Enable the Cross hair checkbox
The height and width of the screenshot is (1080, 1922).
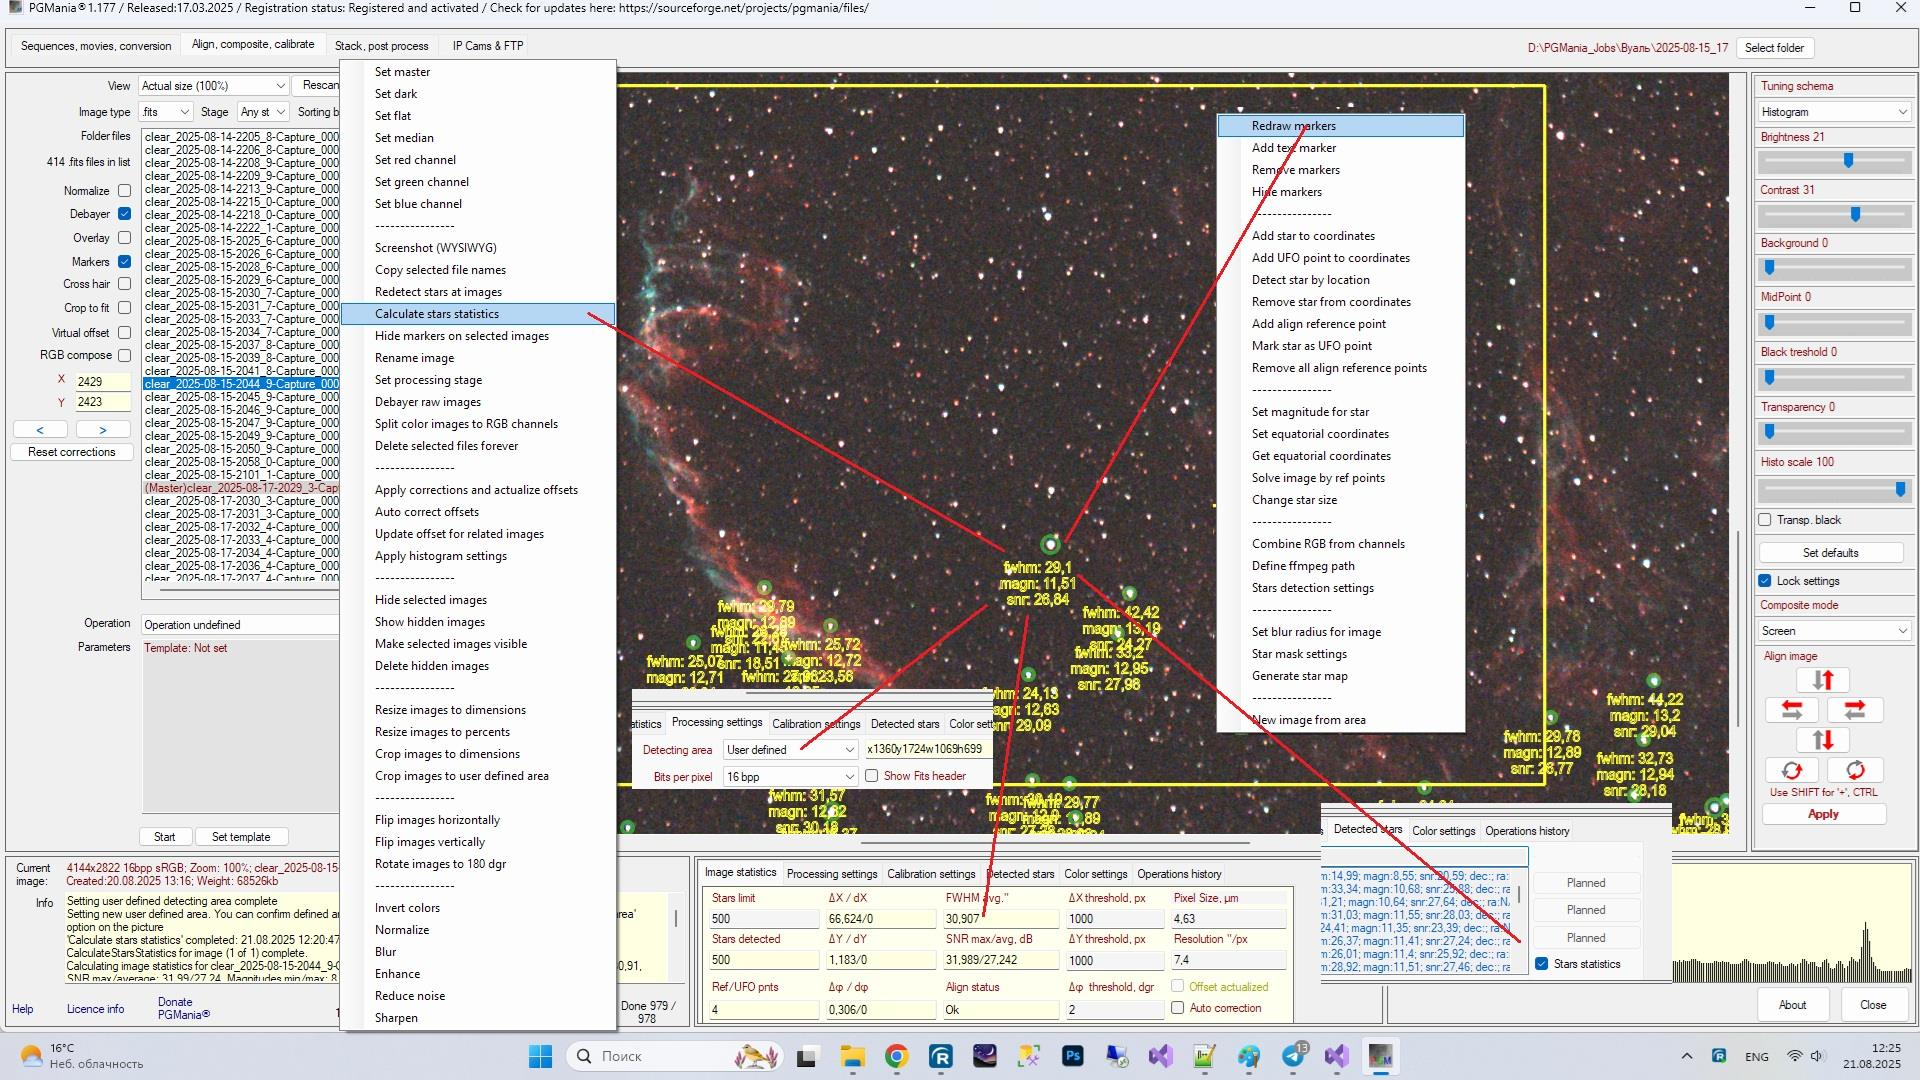[x=124, y=284]
